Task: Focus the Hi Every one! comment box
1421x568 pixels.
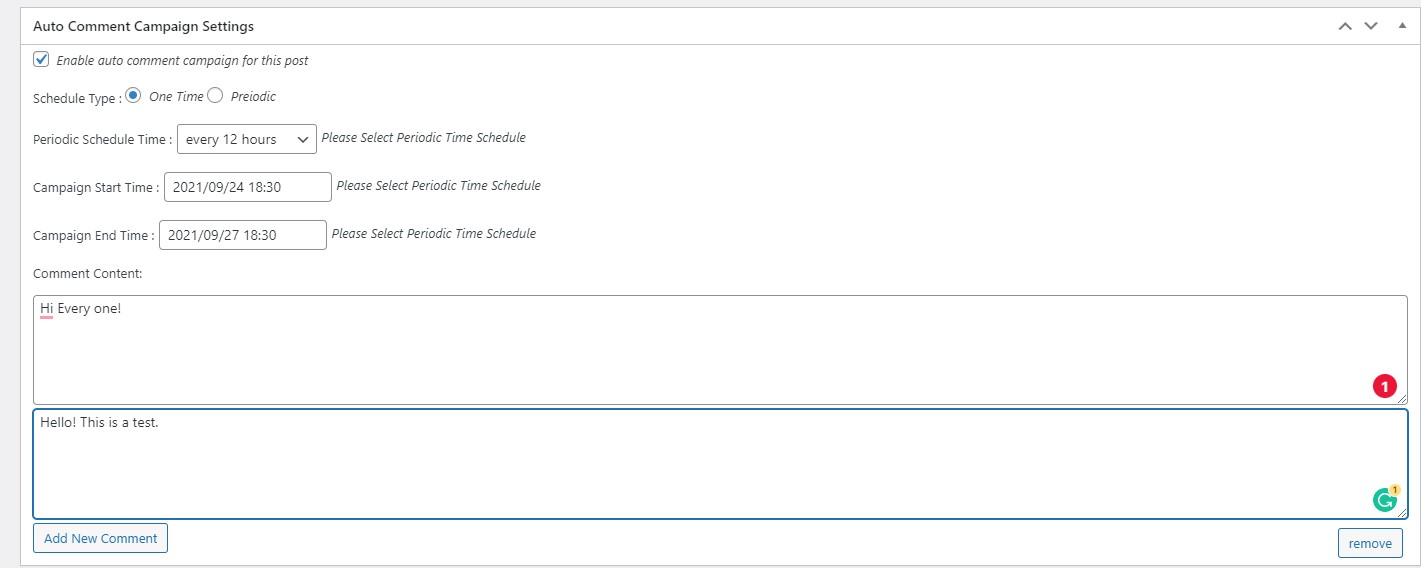Action: click(x=720, y=350)
